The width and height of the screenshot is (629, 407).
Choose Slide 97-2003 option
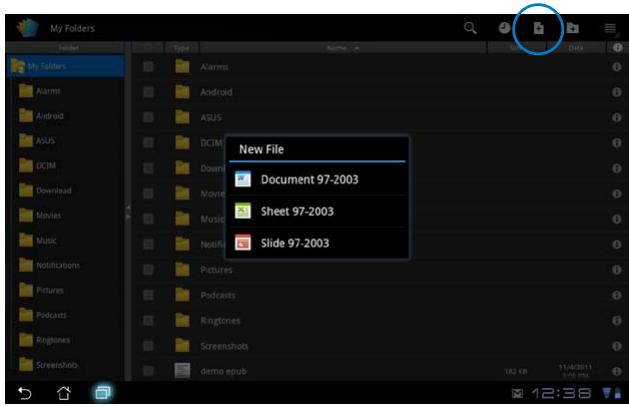point(317,243)
